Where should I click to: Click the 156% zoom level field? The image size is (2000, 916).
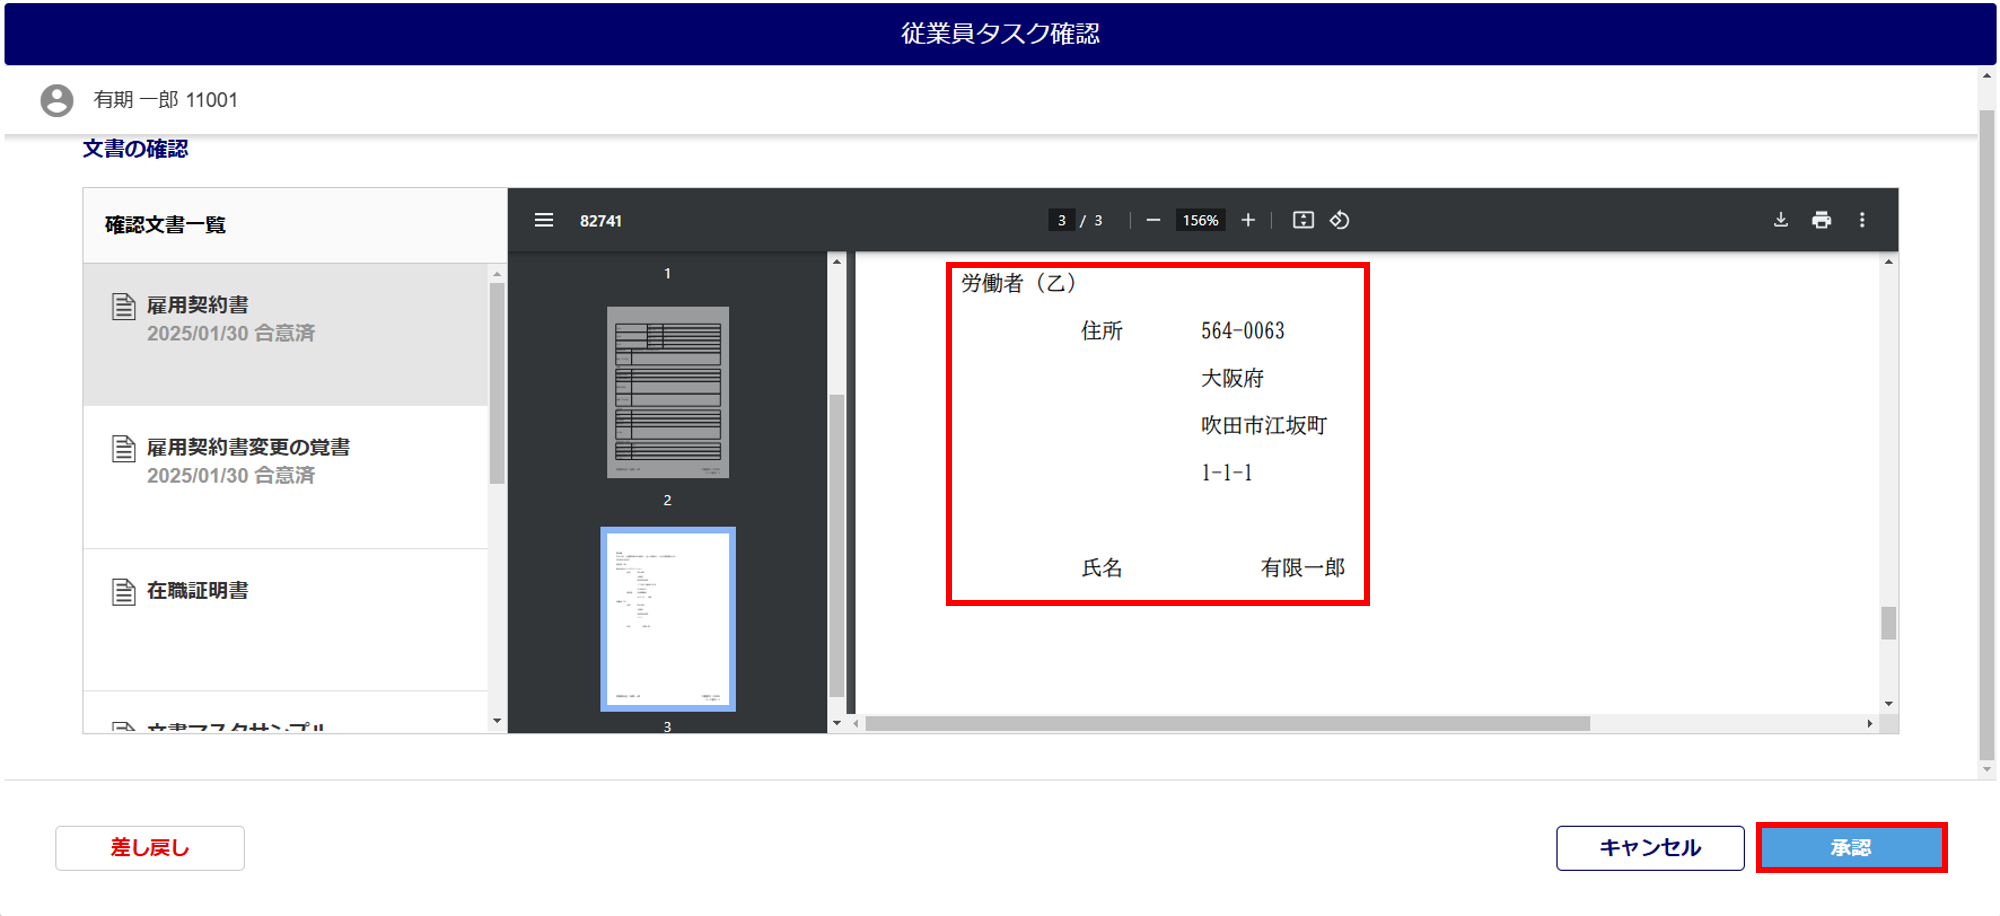(1200, 220)
